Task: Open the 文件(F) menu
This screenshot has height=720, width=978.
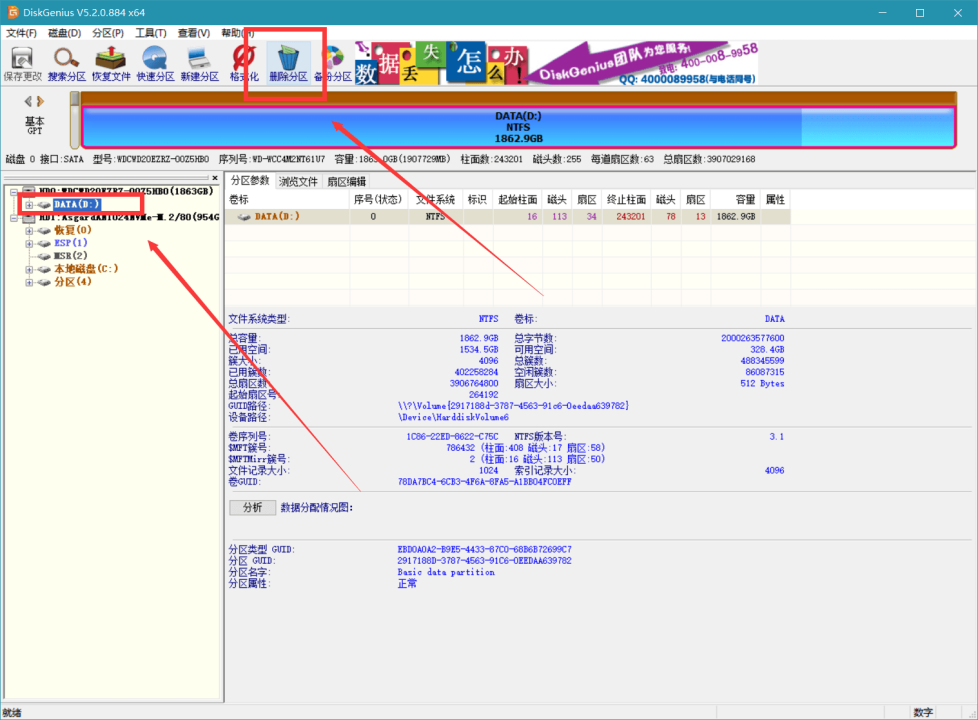Action: [21, 33]
